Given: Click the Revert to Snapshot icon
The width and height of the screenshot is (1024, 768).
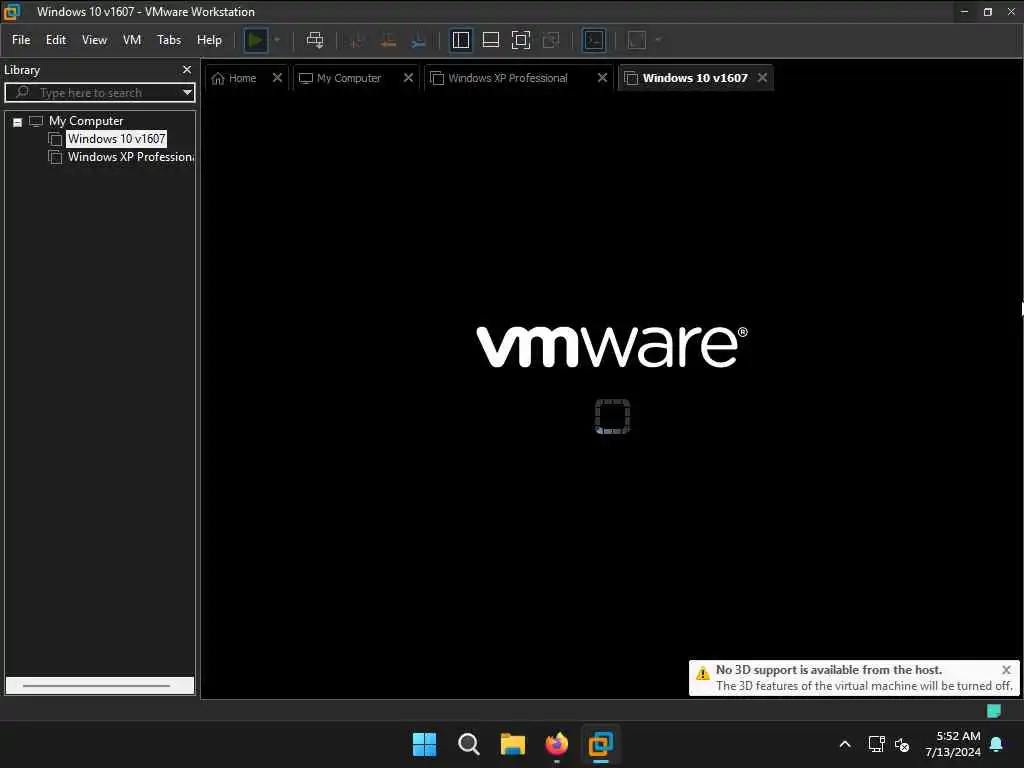Looking at the screenshot, I should [x=388, y=40].
